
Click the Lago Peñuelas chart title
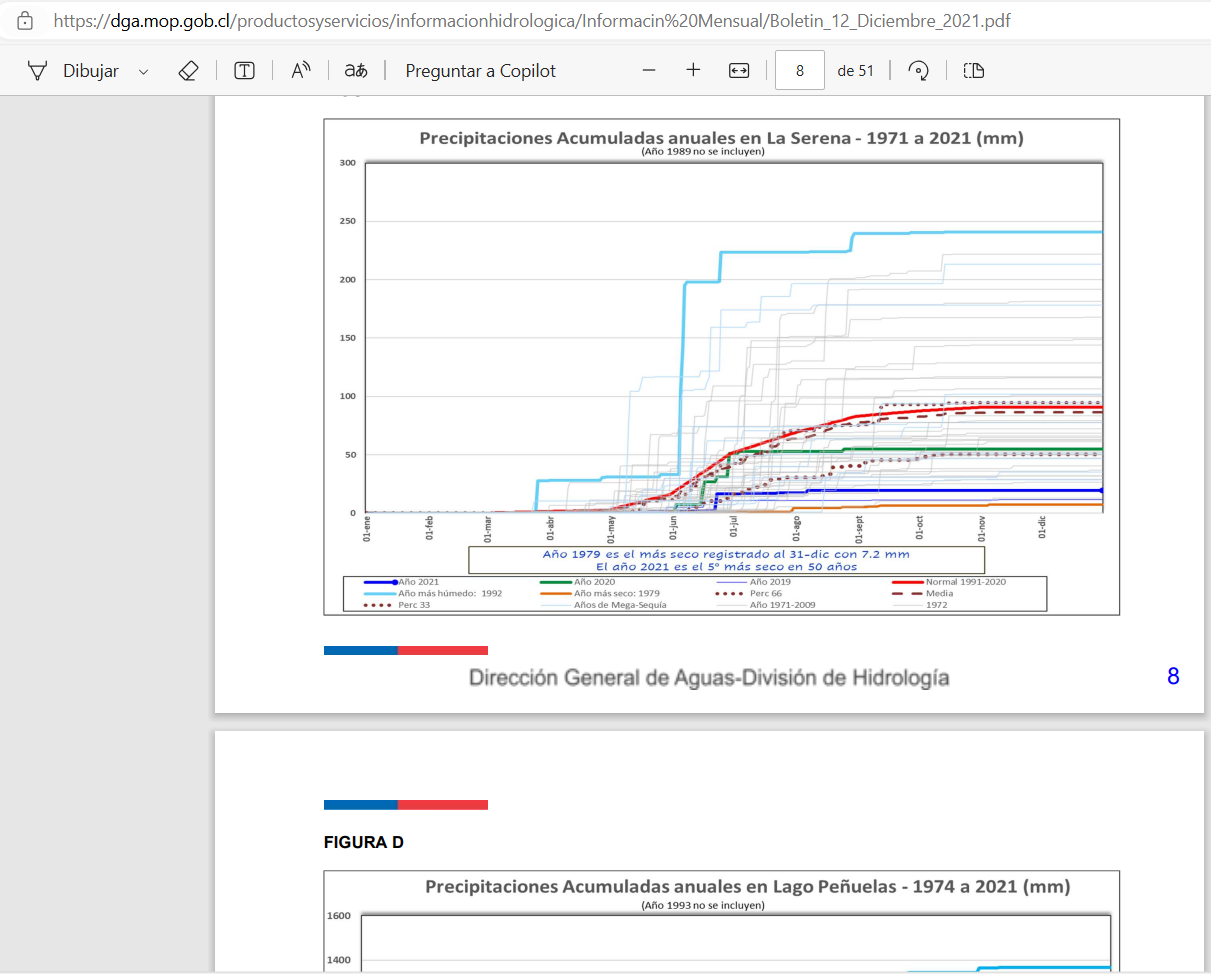pos(747,886)
